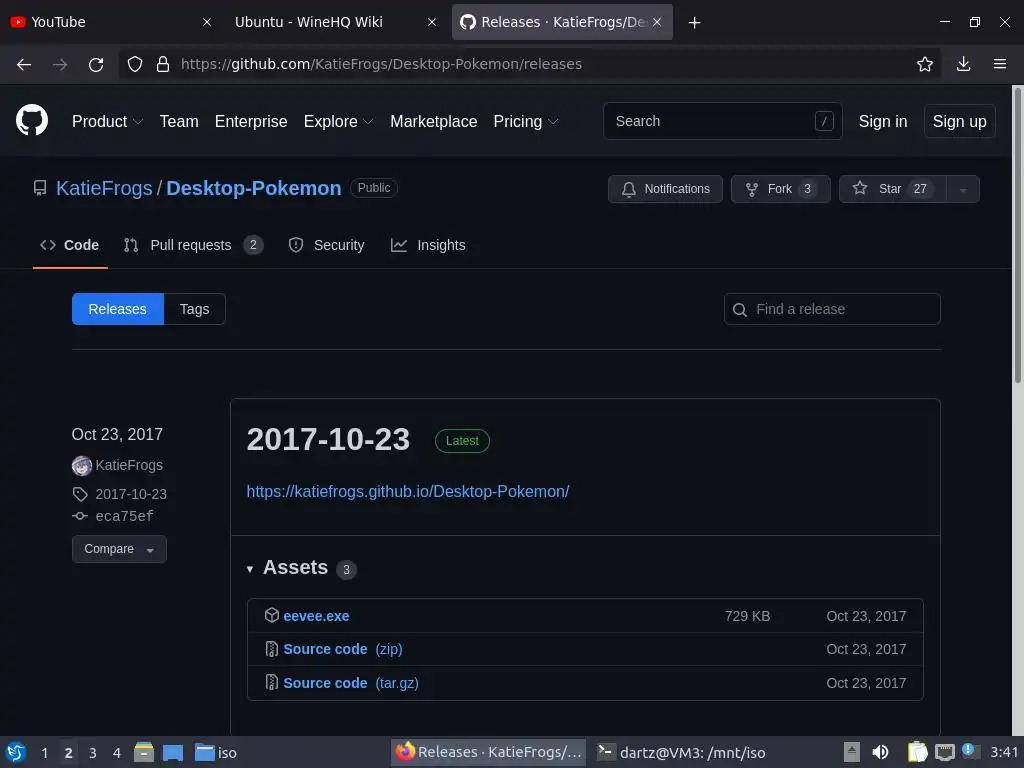Click the padlock site security icon
The height and width of the screenshot is (768, 1024).
click(x=163, y=64)
